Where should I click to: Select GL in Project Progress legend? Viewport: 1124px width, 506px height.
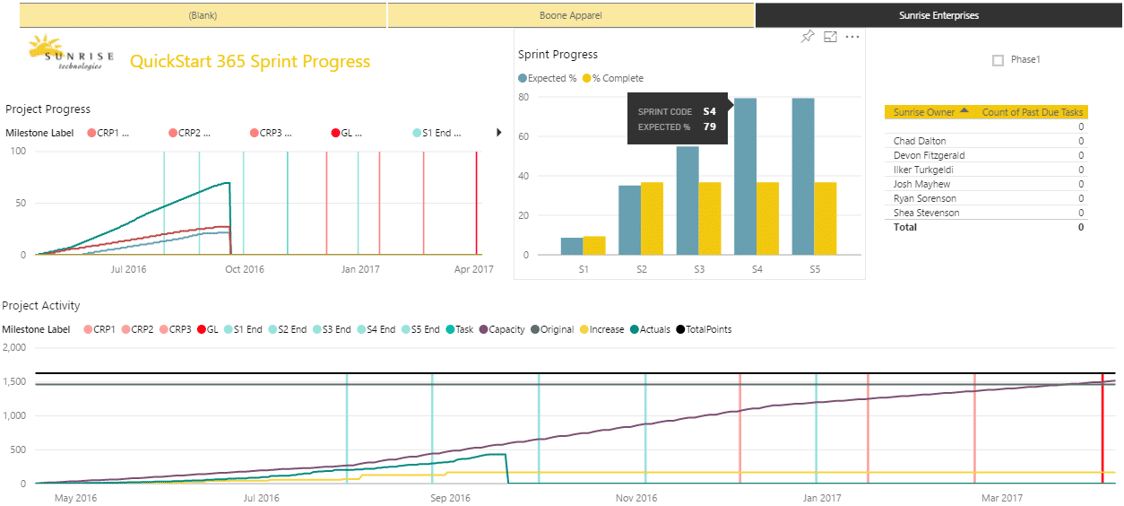tap(347, 133)
